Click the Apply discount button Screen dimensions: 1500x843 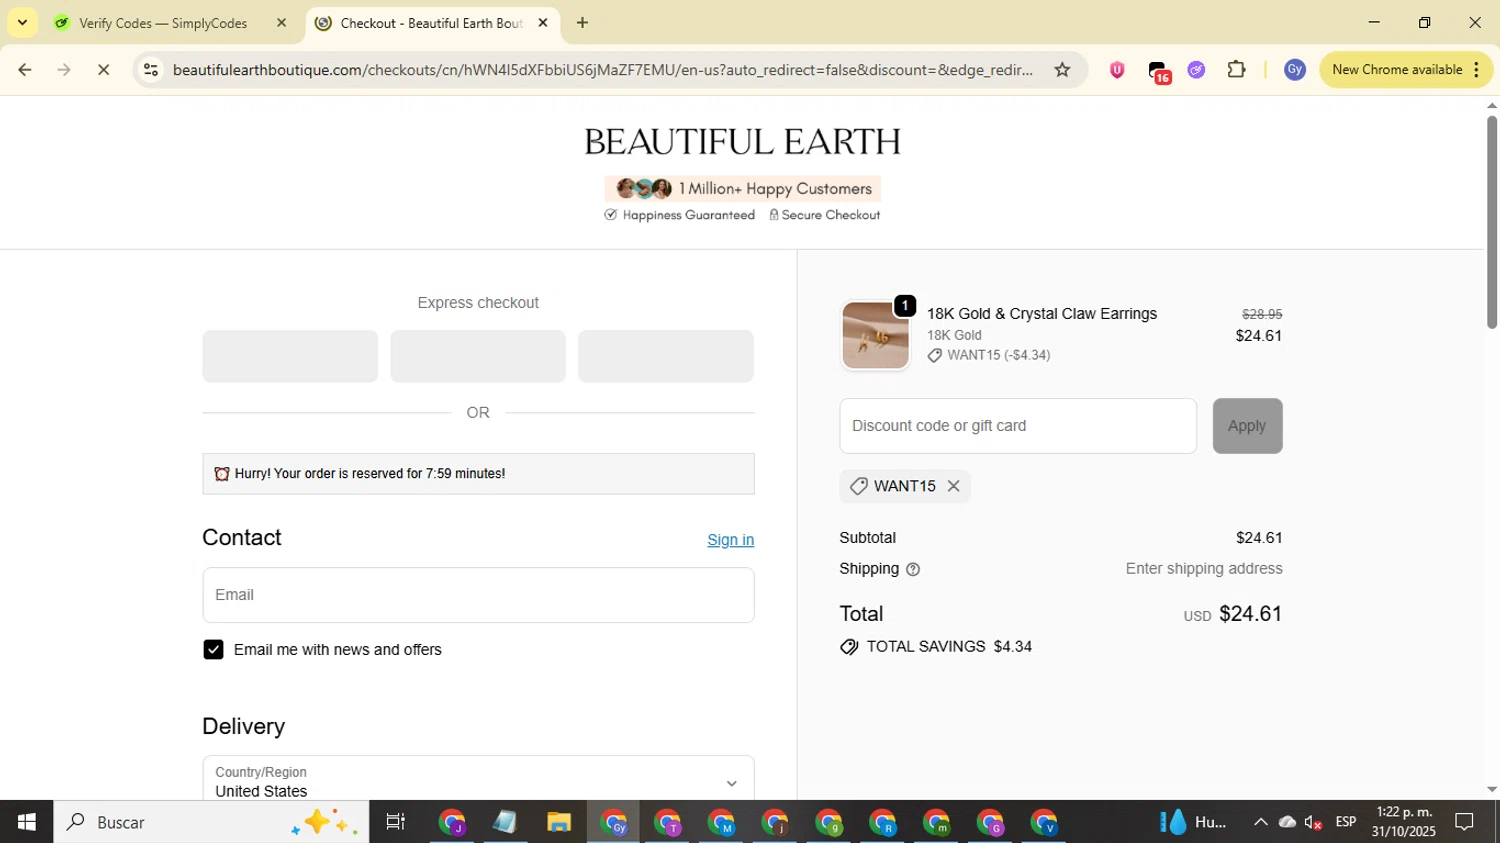coord(1247,426)
